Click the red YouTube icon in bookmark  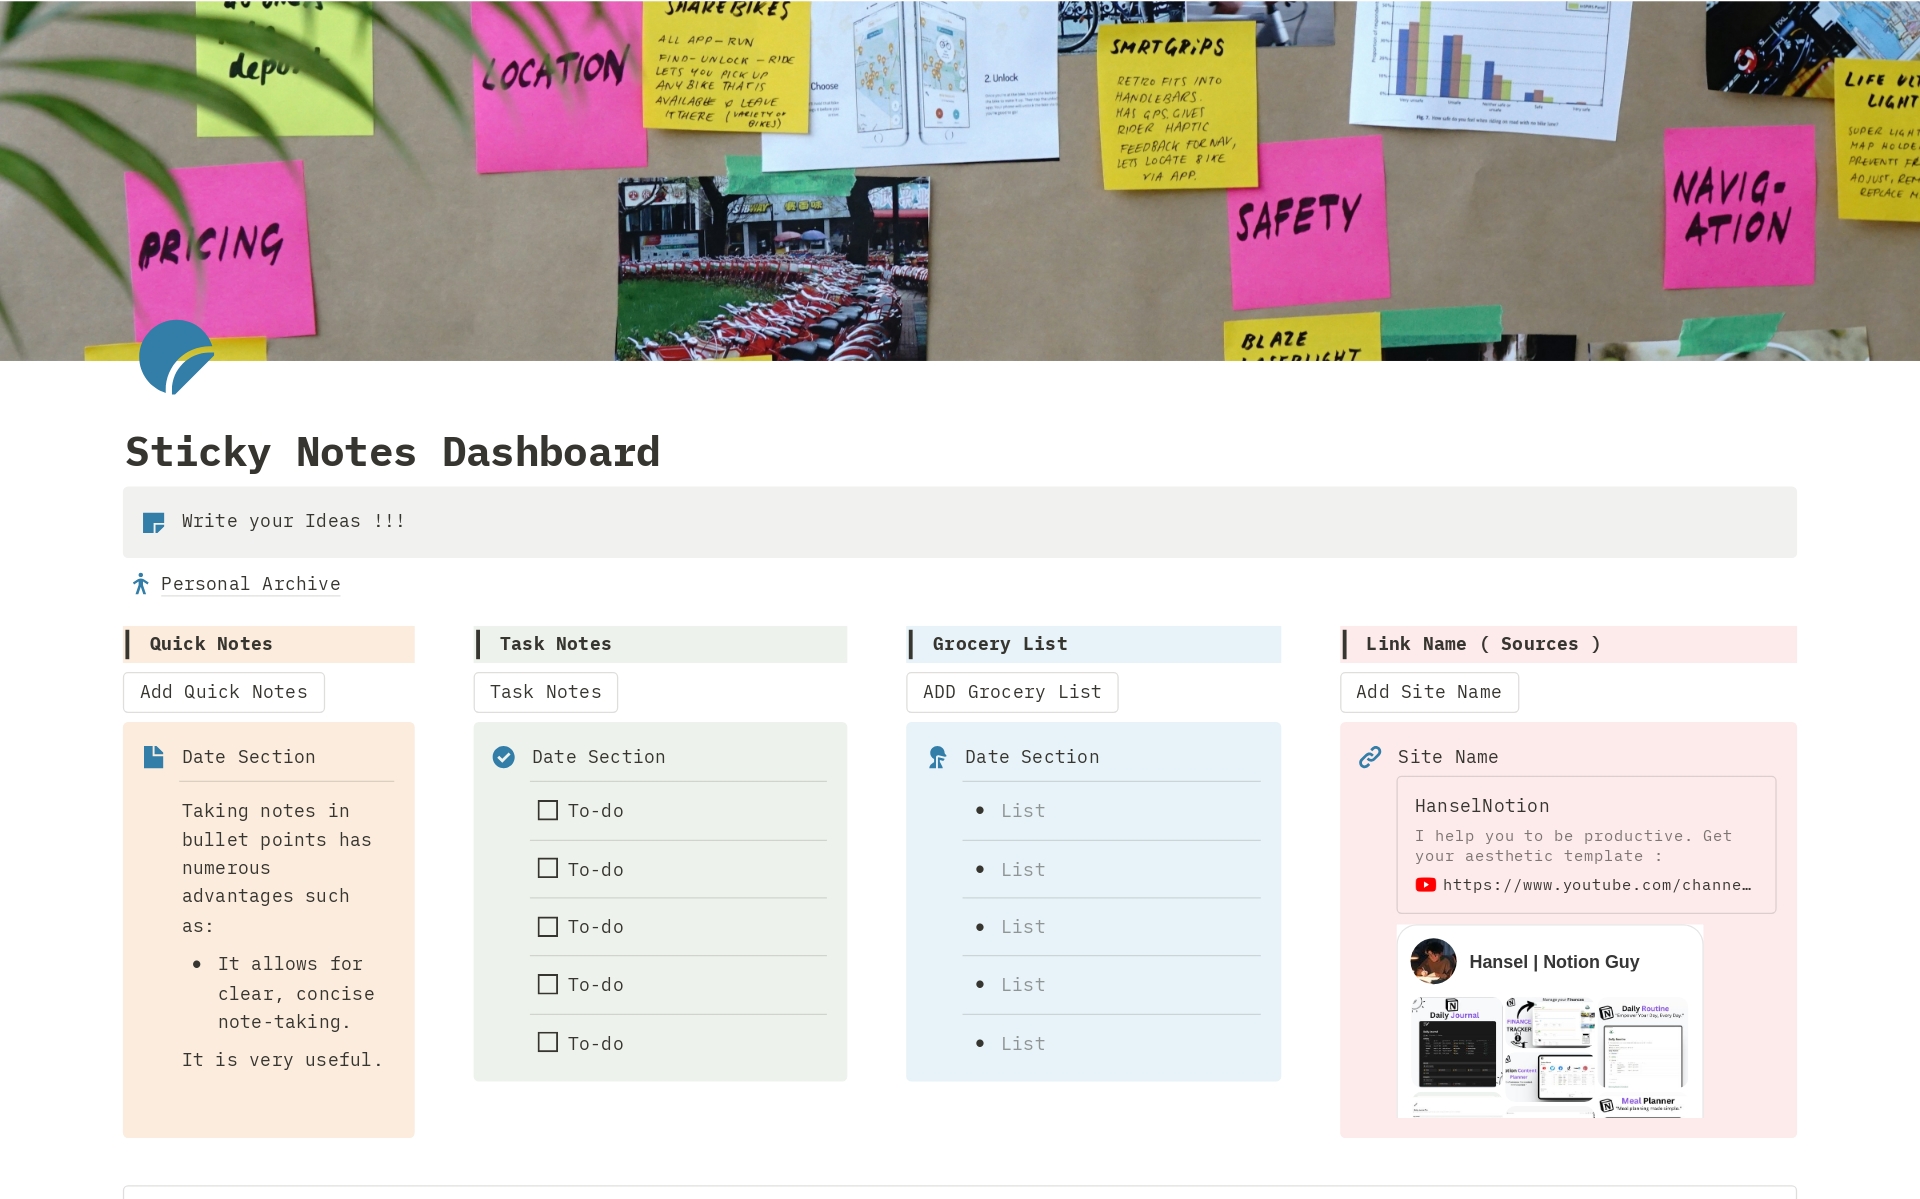(1425, 885)
